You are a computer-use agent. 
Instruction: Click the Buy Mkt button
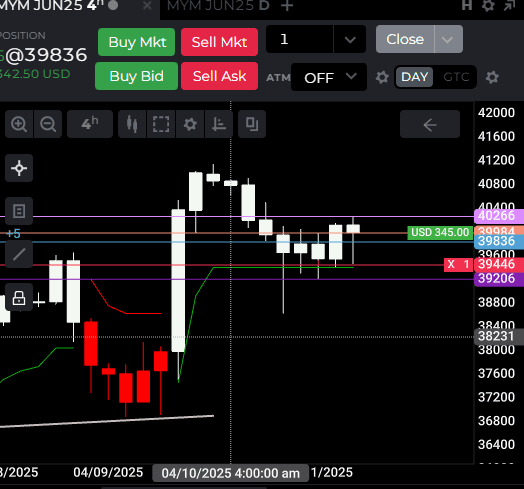137,42
